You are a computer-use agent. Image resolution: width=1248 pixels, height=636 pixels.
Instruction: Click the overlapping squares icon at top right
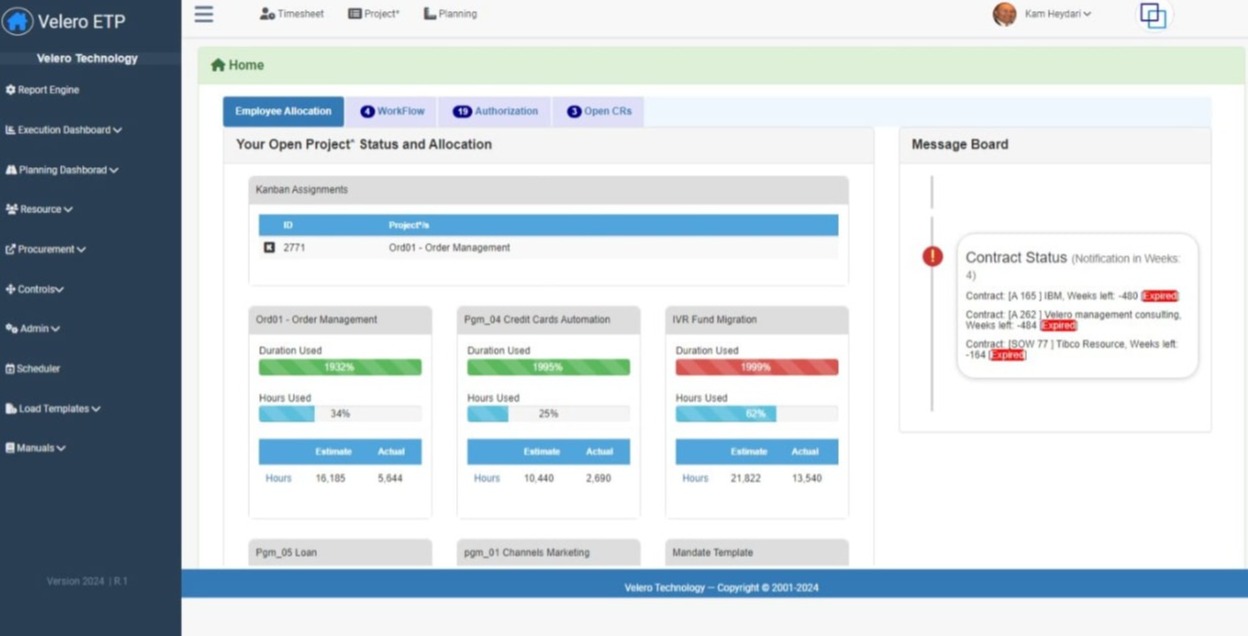coord(1153,15)
